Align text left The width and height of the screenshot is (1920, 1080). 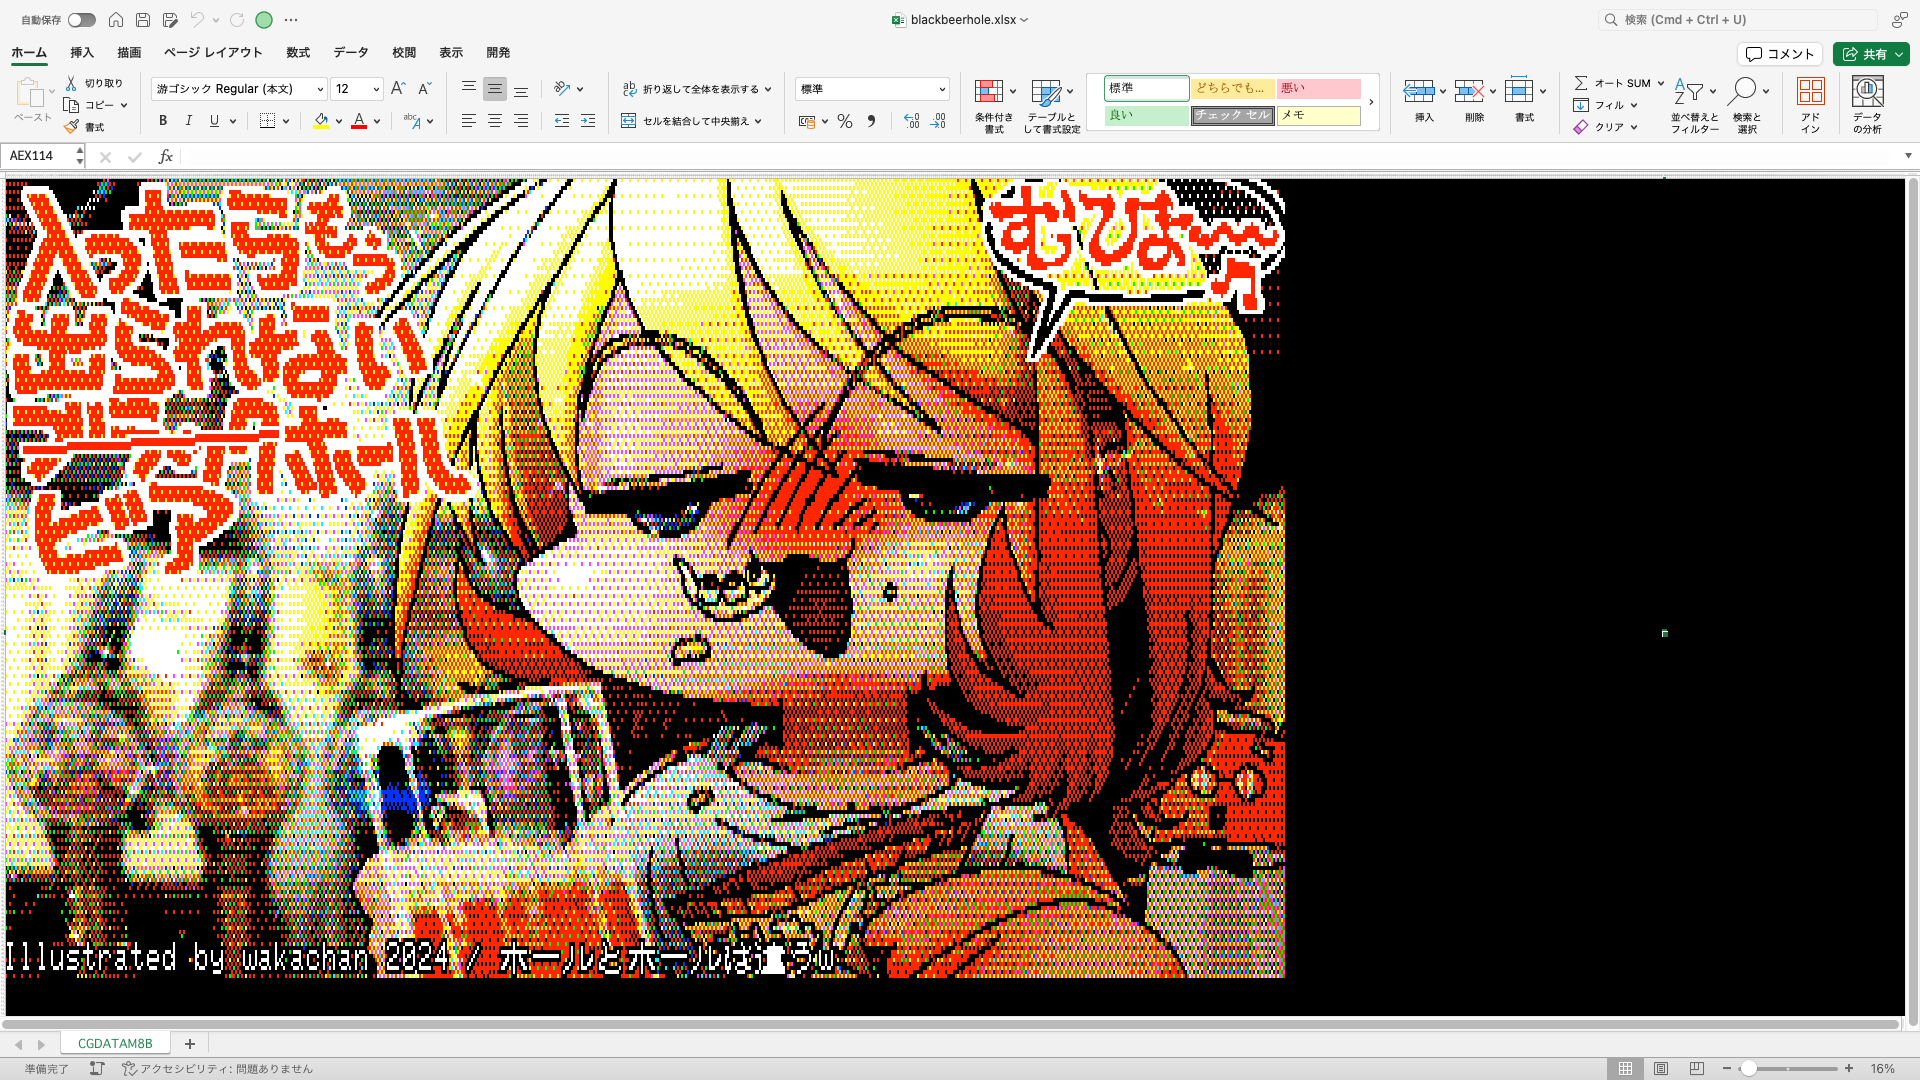468,121
